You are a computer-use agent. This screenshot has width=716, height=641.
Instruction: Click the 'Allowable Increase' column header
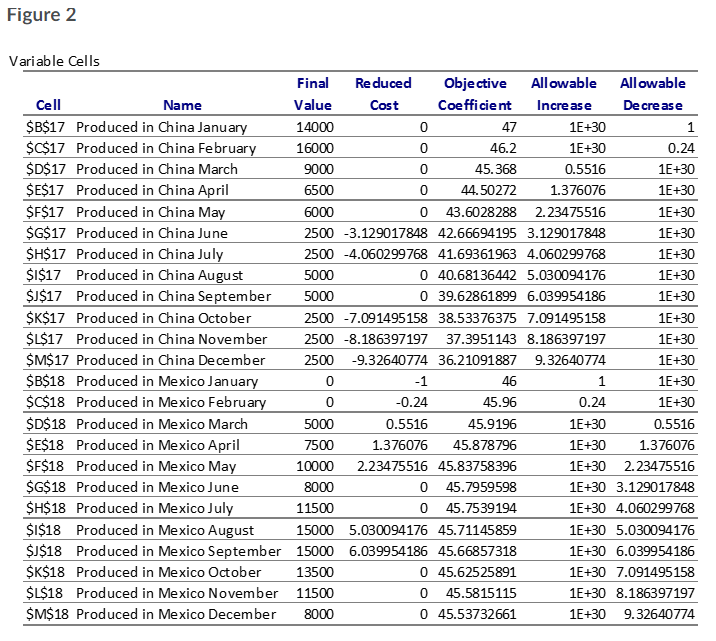tap(564, 94)
